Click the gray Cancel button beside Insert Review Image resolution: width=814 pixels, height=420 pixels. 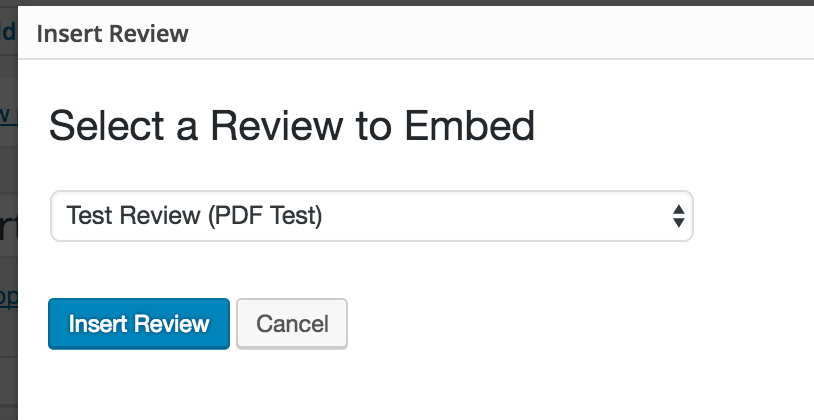[x=292, y=324]
